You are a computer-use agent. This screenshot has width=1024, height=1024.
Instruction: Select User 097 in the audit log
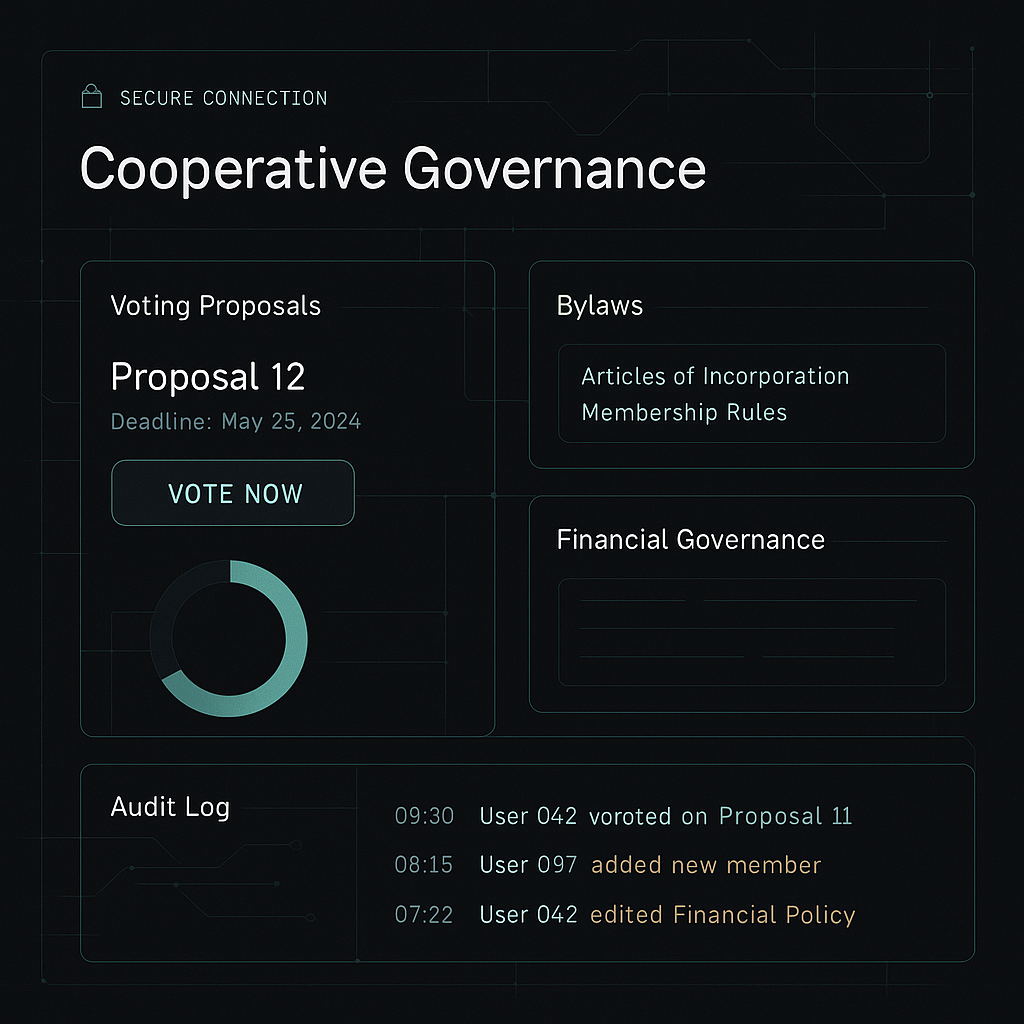click(528, 865)
